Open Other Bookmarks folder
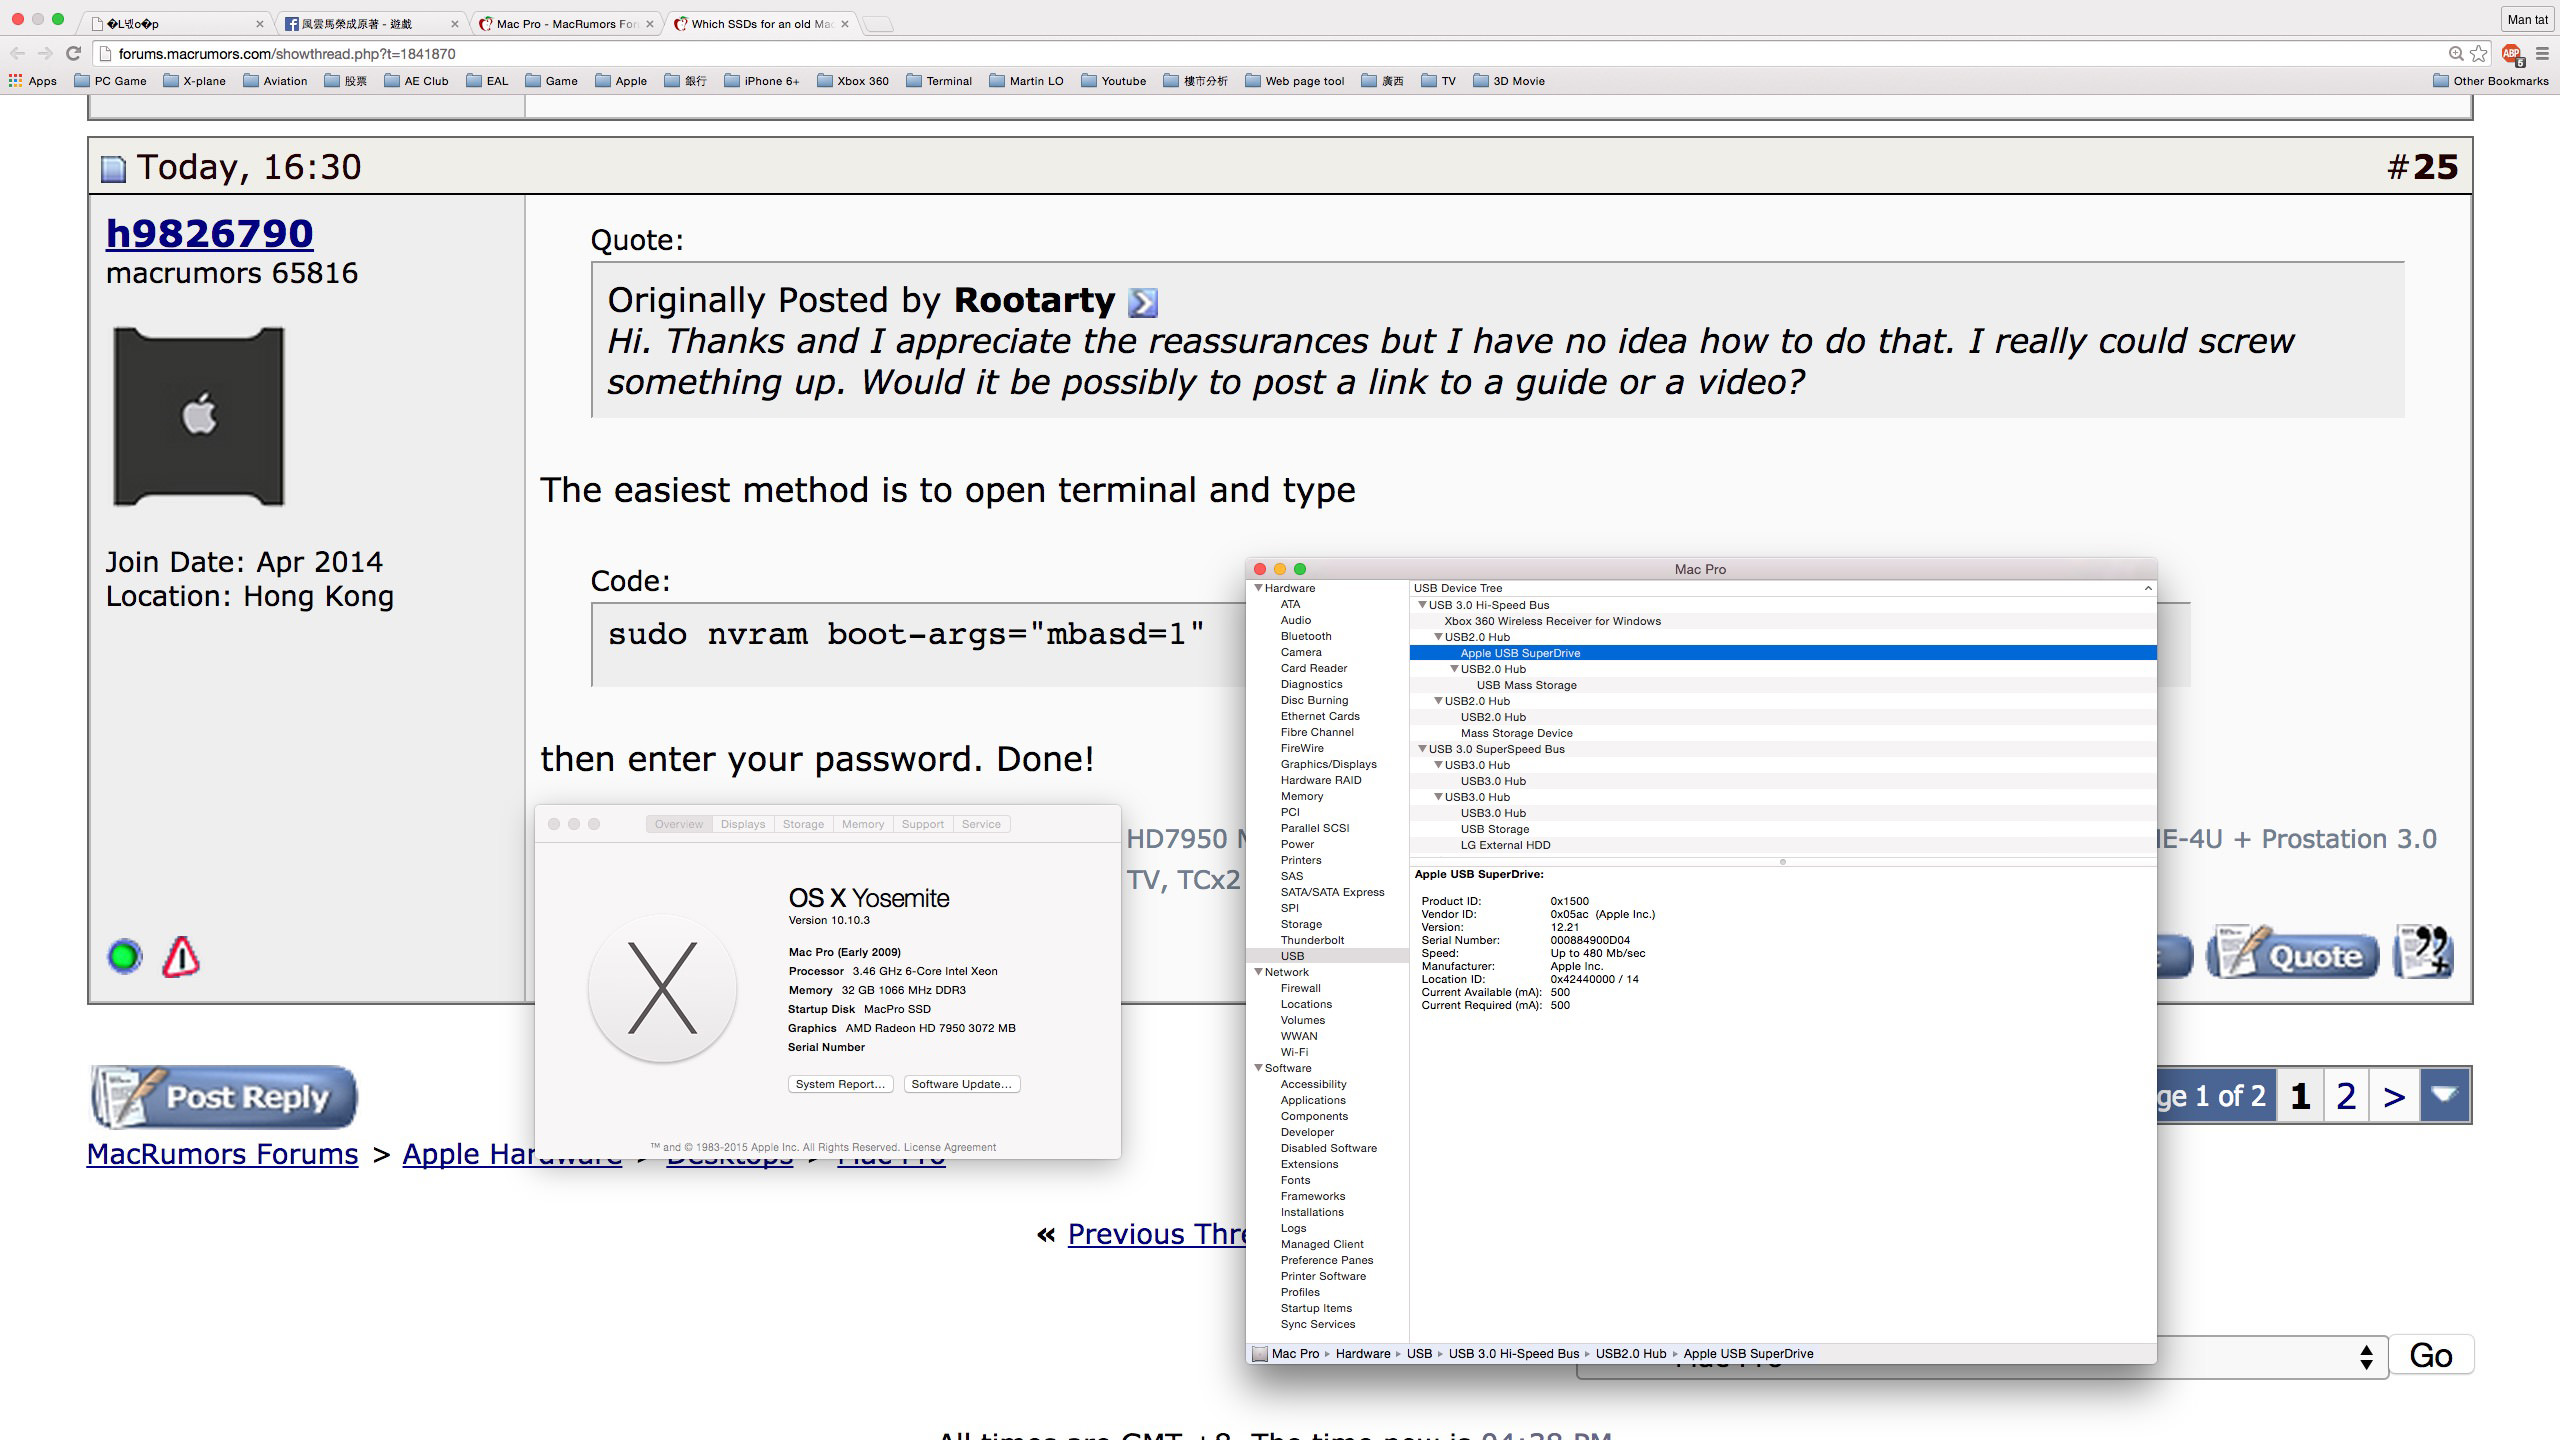The height and width of the screenshot is (1440, 2560). click(2491, 81)
